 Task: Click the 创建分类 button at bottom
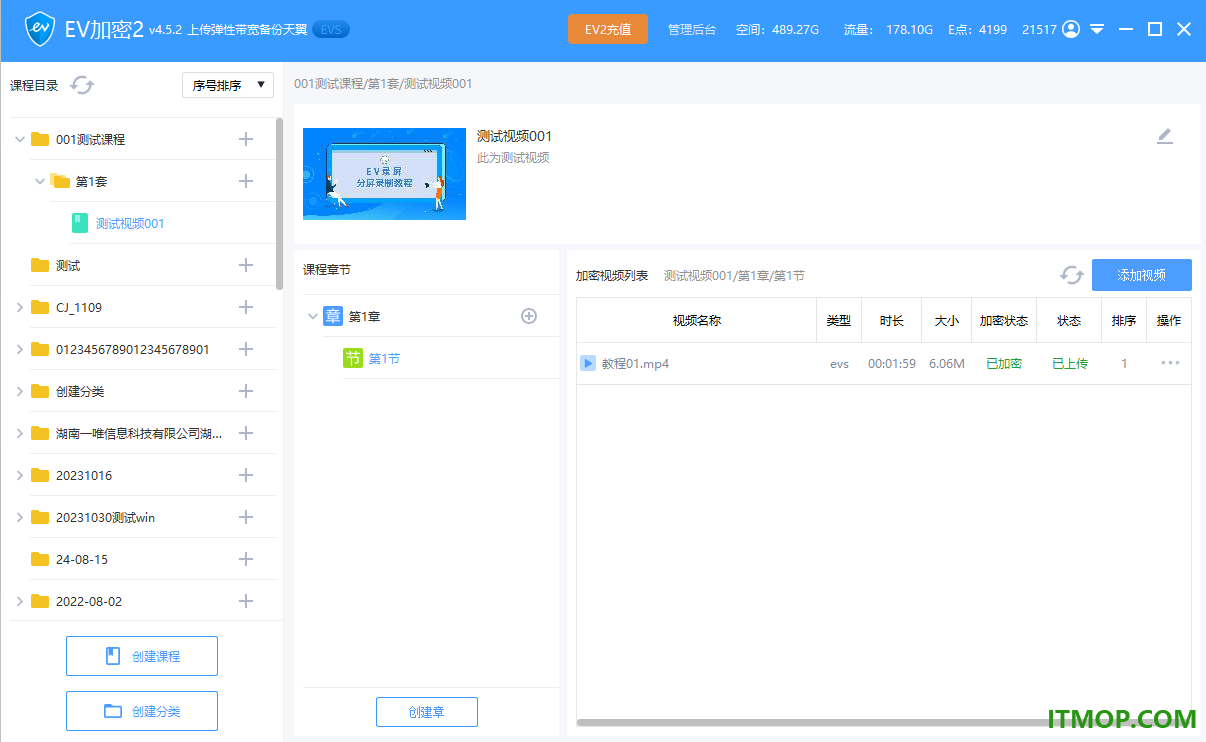(x=142, y=711)
